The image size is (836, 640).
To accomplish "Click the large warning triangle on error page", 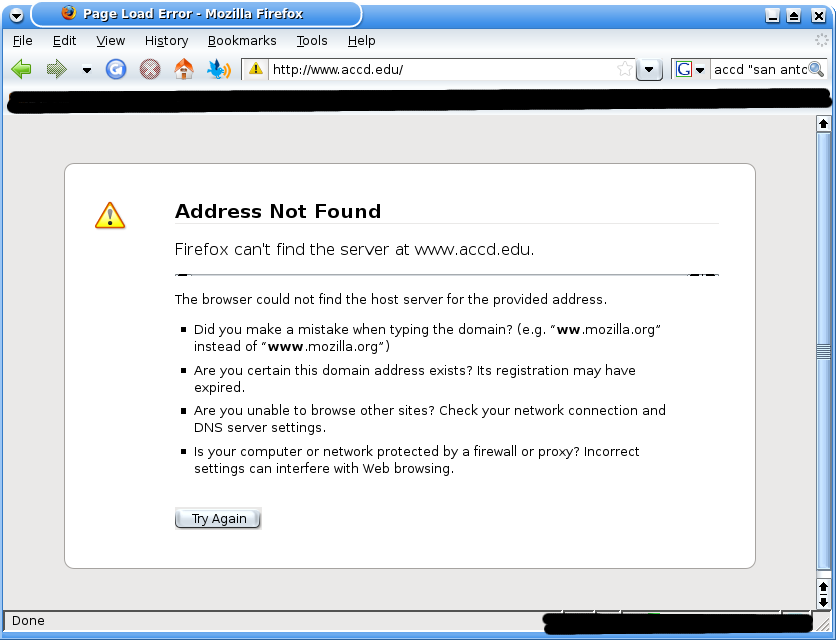I will 110,215.
